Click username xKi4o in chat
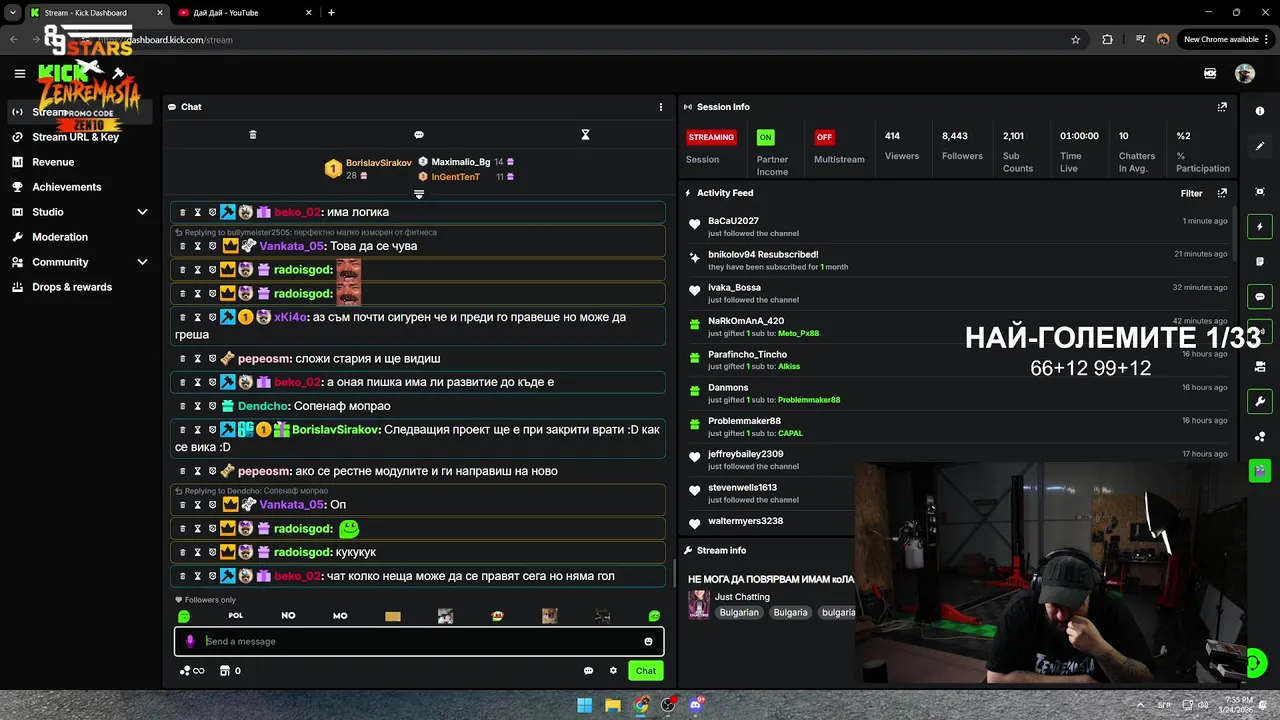Viewport: 1280px width, 720px height. point(290,317)
